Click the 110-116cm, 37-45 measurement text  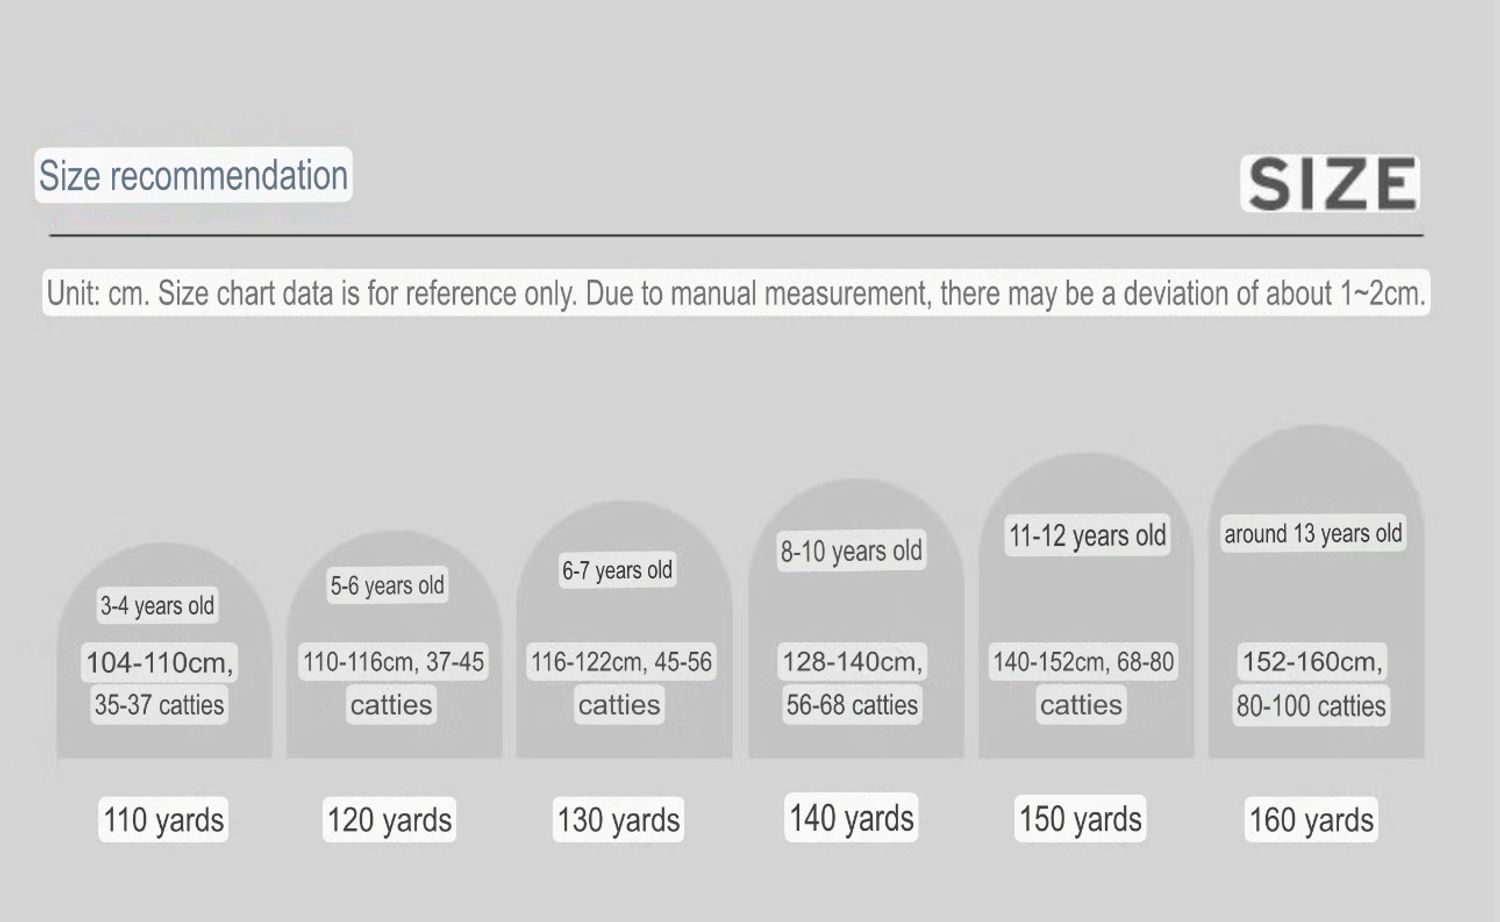click(x=393, y=661)
